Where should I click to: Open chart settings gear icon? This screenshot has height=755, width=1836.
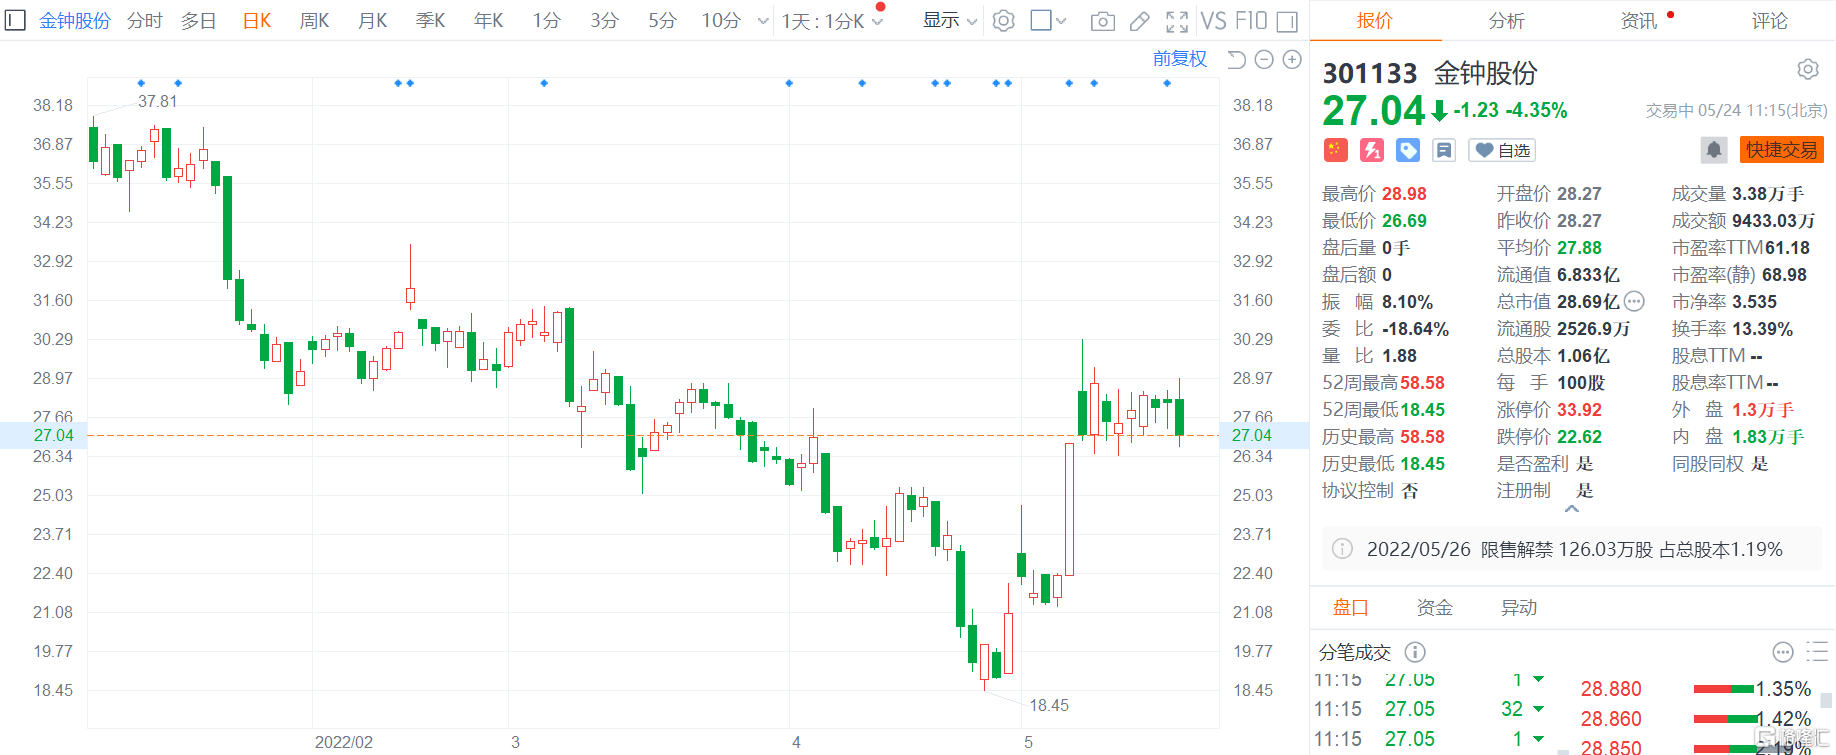[1004, 21]
